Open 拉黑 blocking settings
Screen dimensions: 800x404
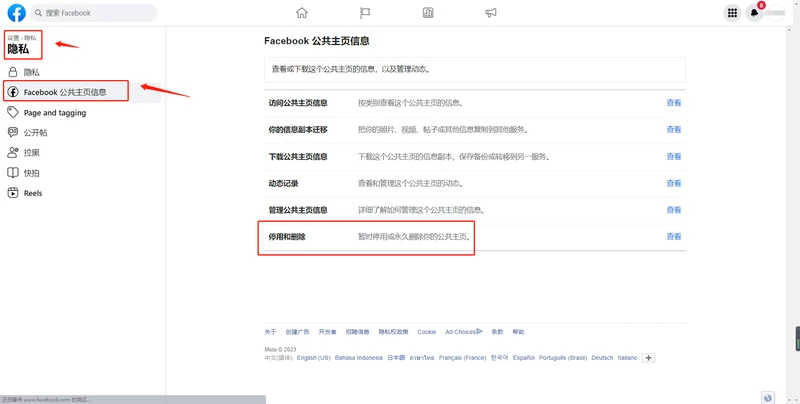point(82,153)
